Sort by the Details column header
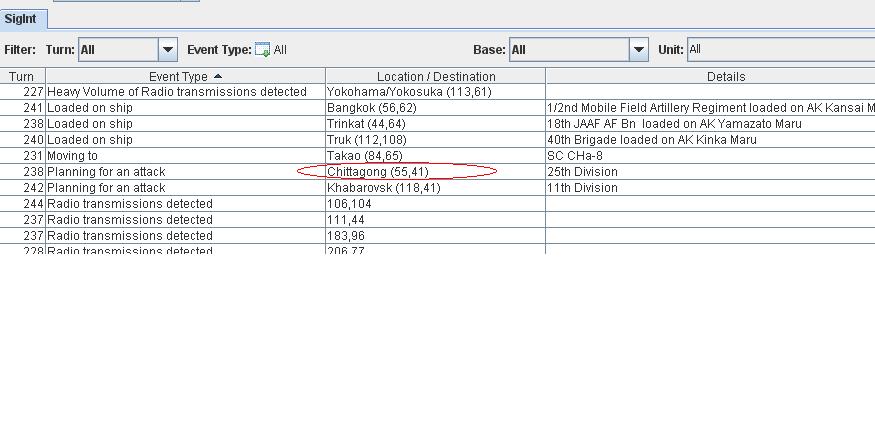 (710, 76)
